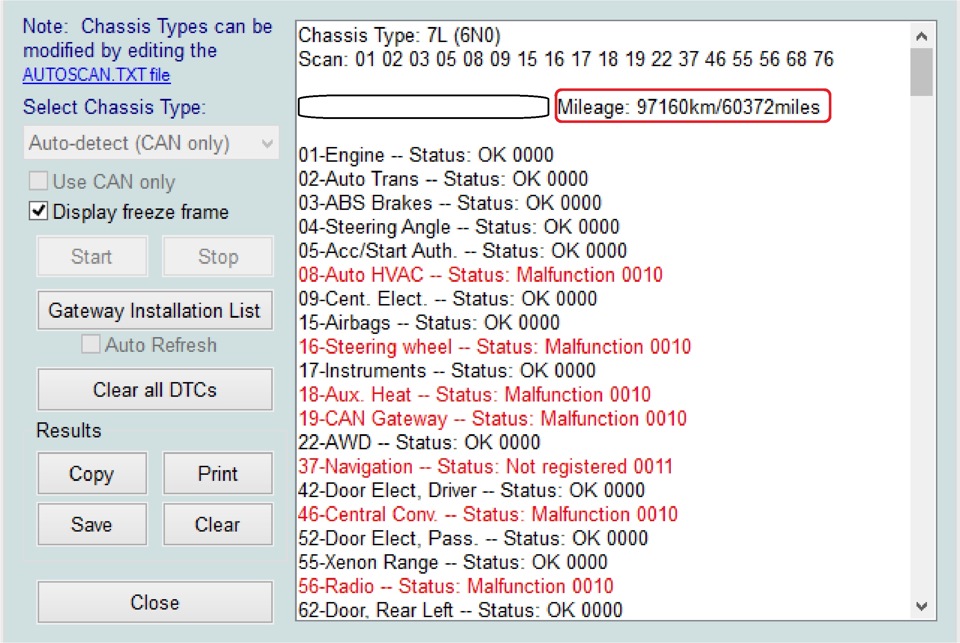Select 05-Acc/Start Auth. status row

tap(462, 250)
